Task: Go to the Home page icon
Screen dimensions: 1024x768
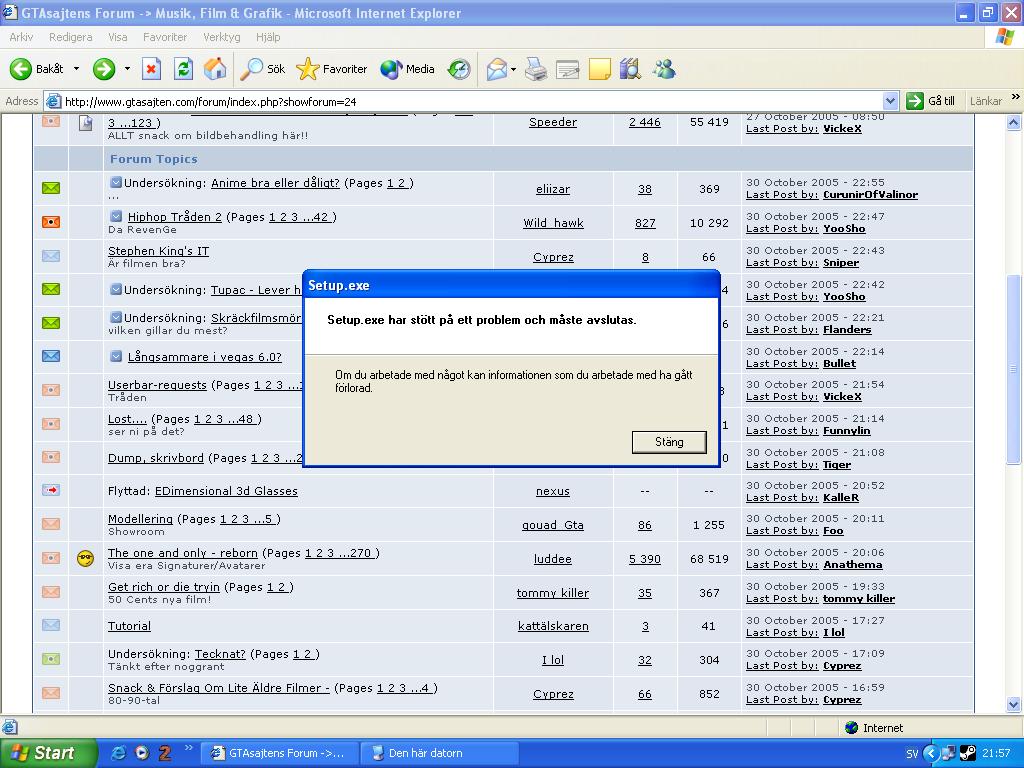Action: point(215,69)
